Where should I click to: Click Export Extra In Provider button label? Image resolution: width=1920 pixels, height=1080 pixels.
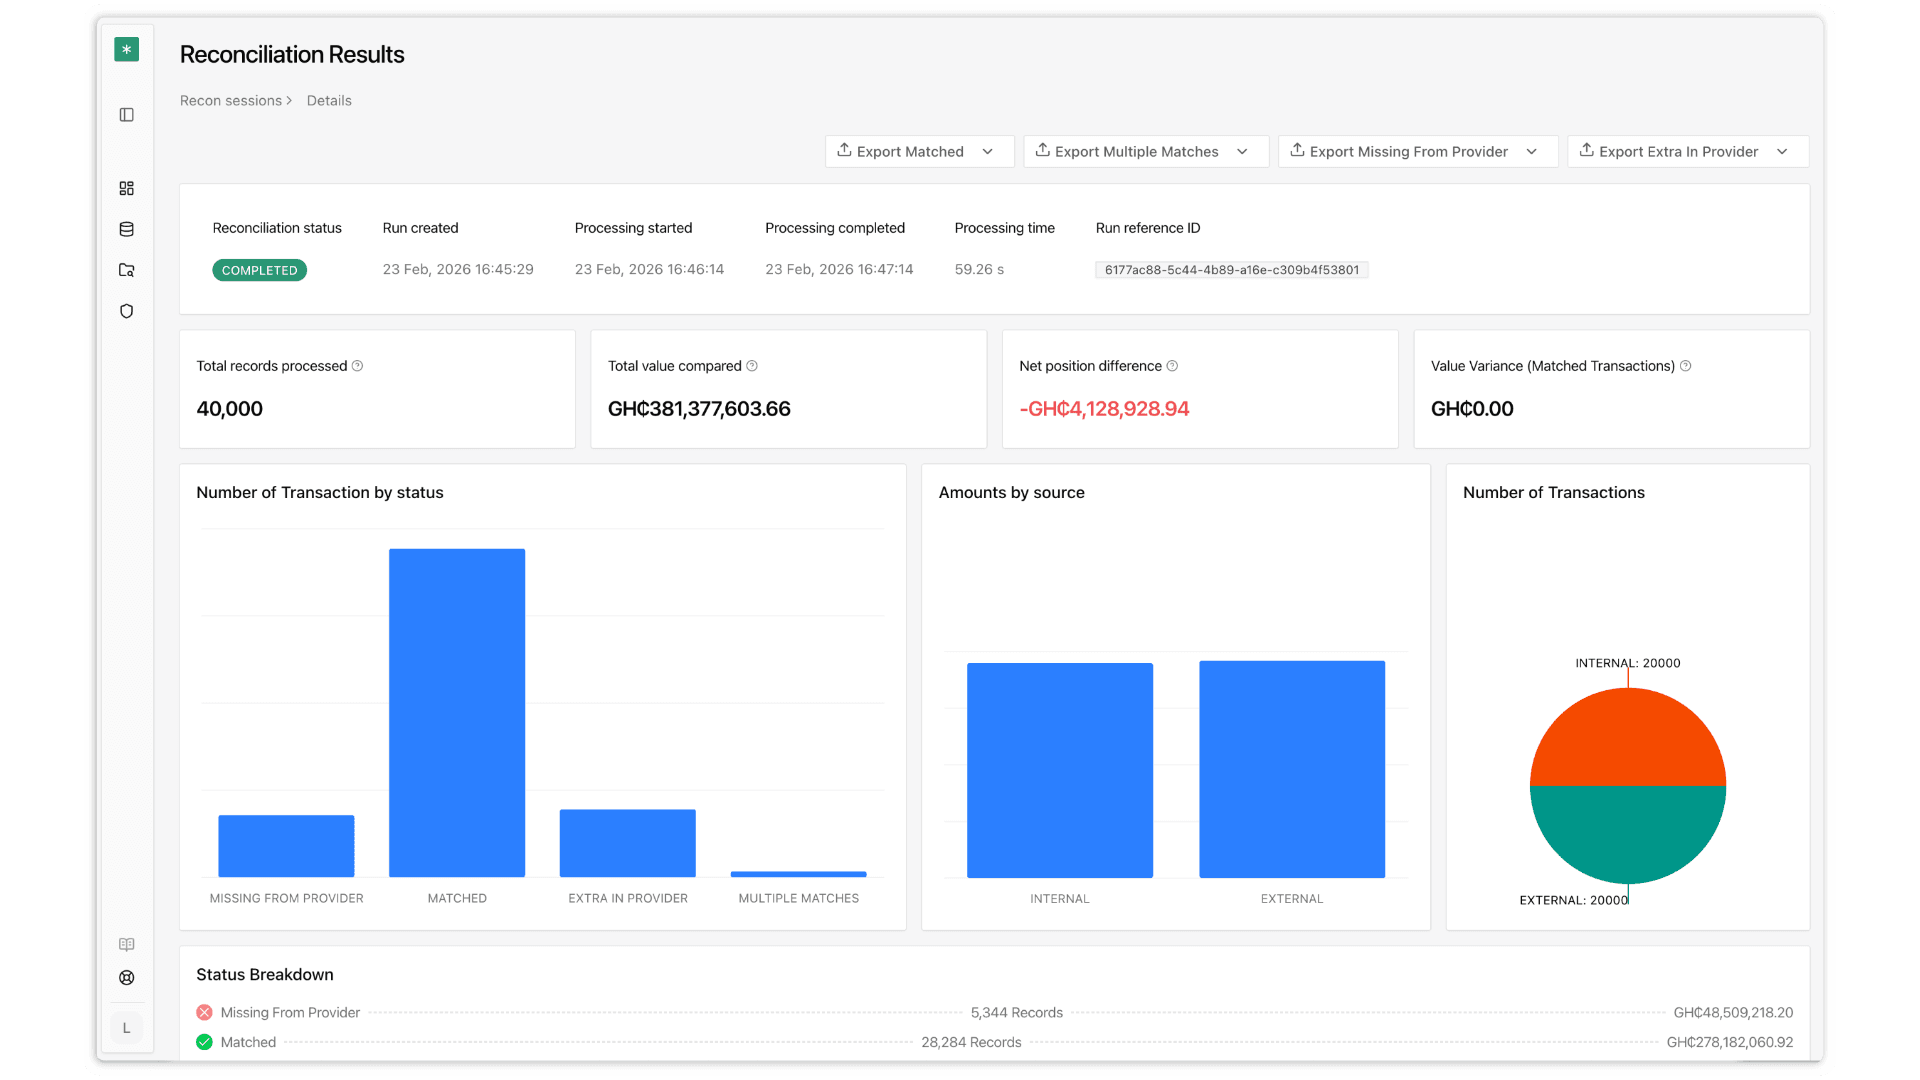pos(1678,152)
